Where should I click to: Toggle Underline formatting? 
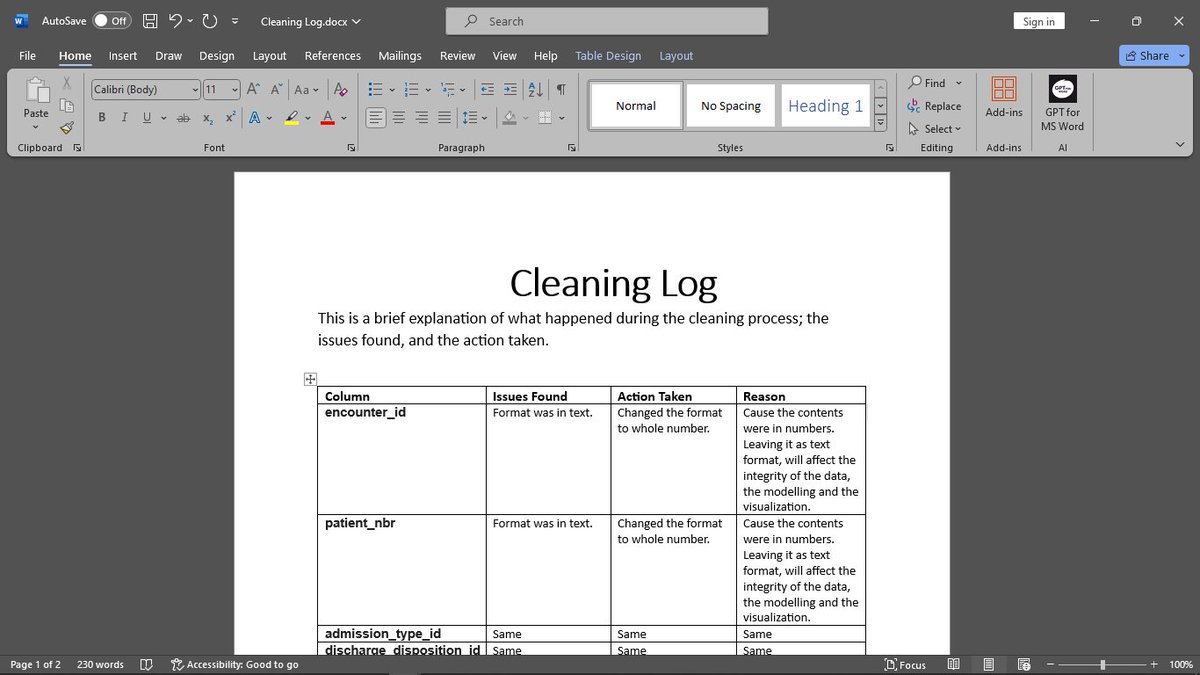click(147, 118)
